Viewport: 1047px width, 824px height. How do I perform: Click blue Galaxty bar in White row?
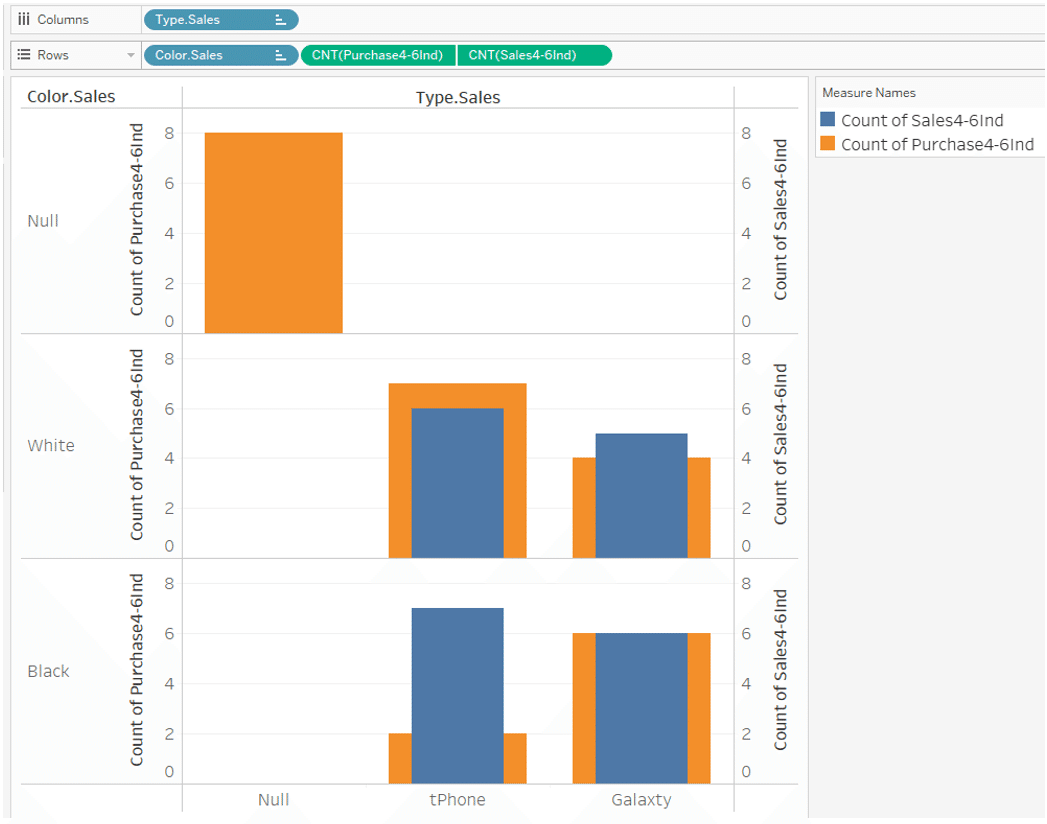click(642, 495)
